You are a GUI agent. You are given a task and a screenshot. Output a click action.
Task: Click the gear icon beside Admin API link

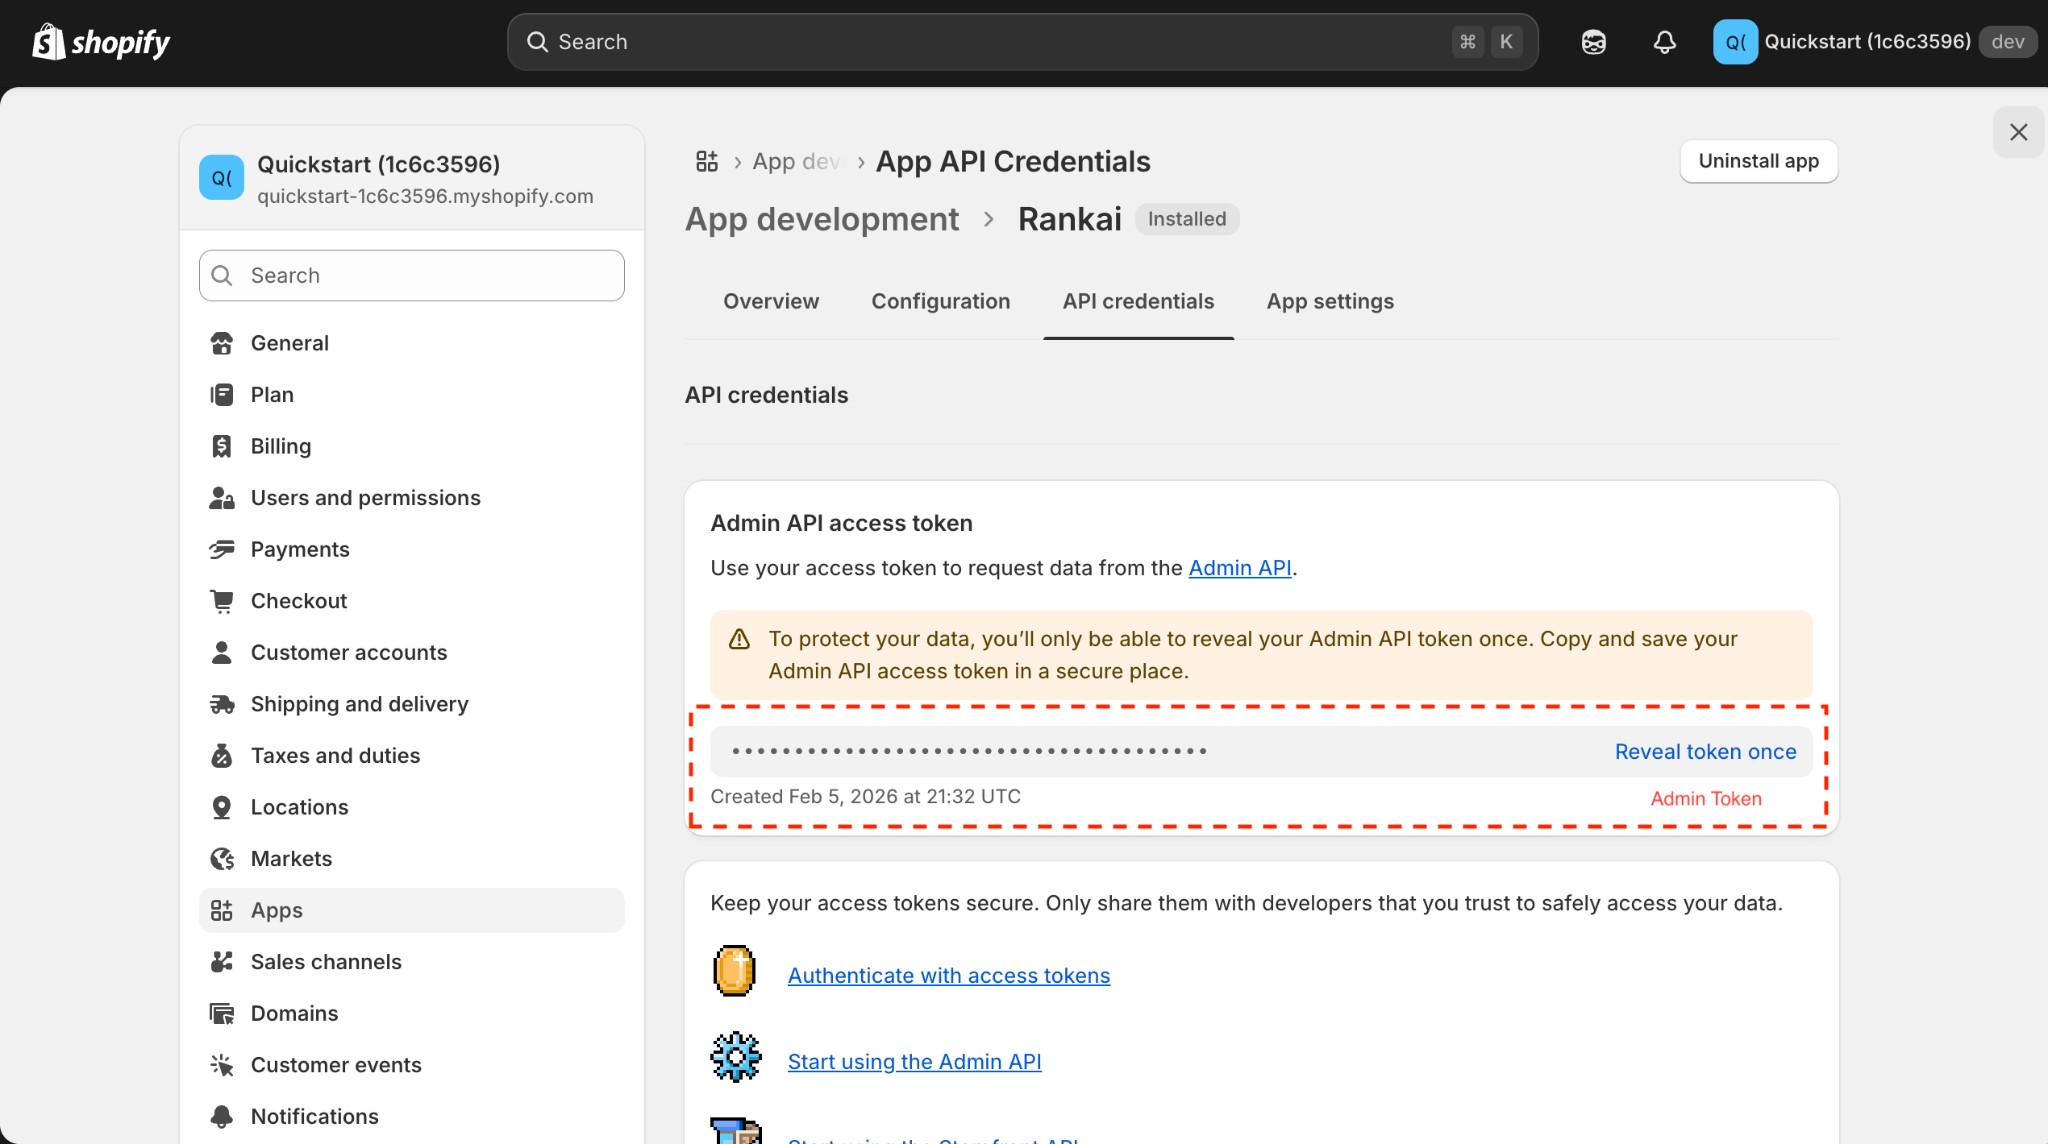[734, 1056]
